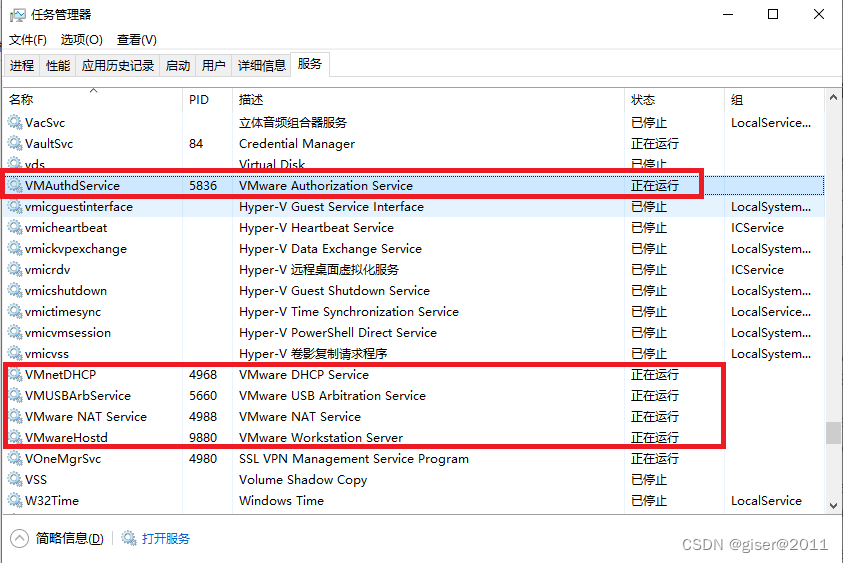Switch to the 性能 tab
The width and height of the screenshot is (843, 563).
click(58, 66)
